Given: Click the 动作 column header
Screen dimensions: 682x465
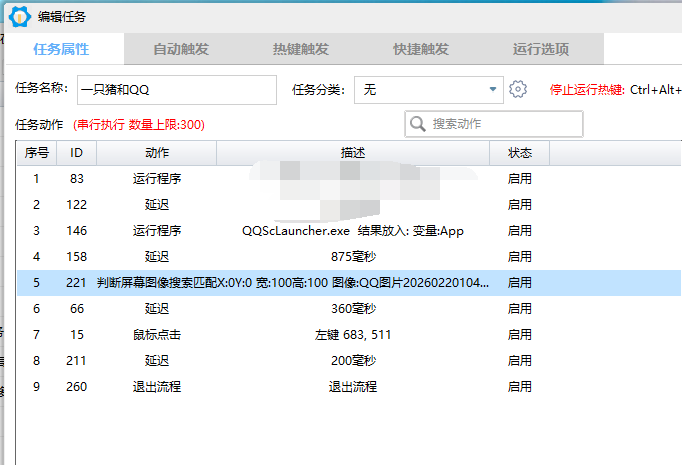Looking at the screenshot, I should (157, 153).
